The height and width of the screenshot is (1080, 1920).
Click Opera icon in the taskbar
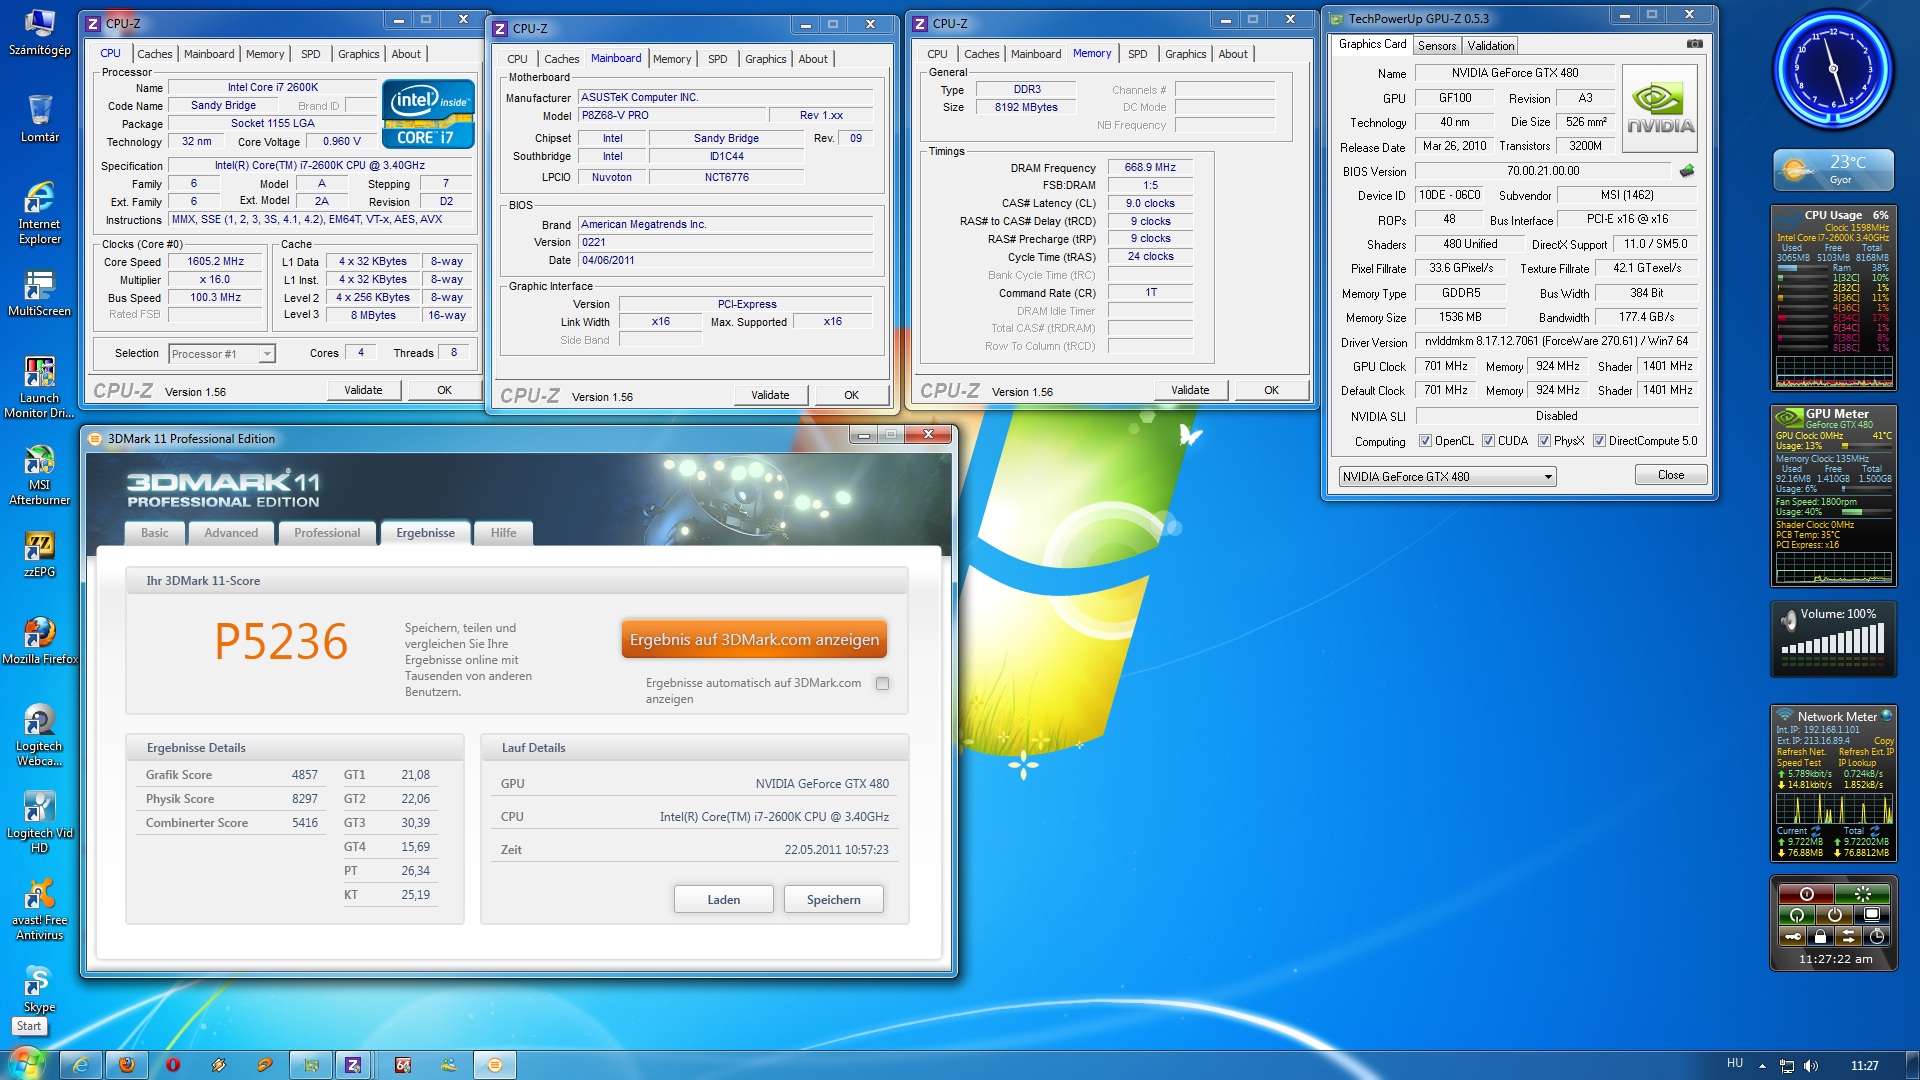pos(173,1065)
